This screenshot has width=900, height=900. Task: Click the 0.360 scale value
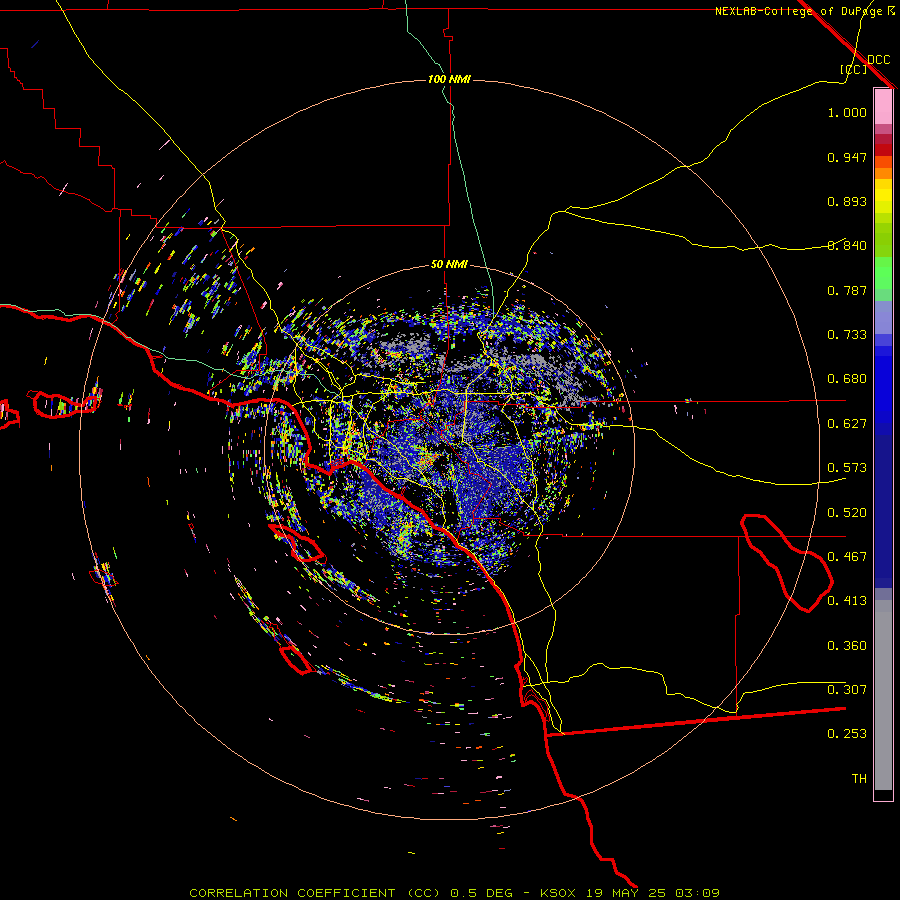(847, 646)
